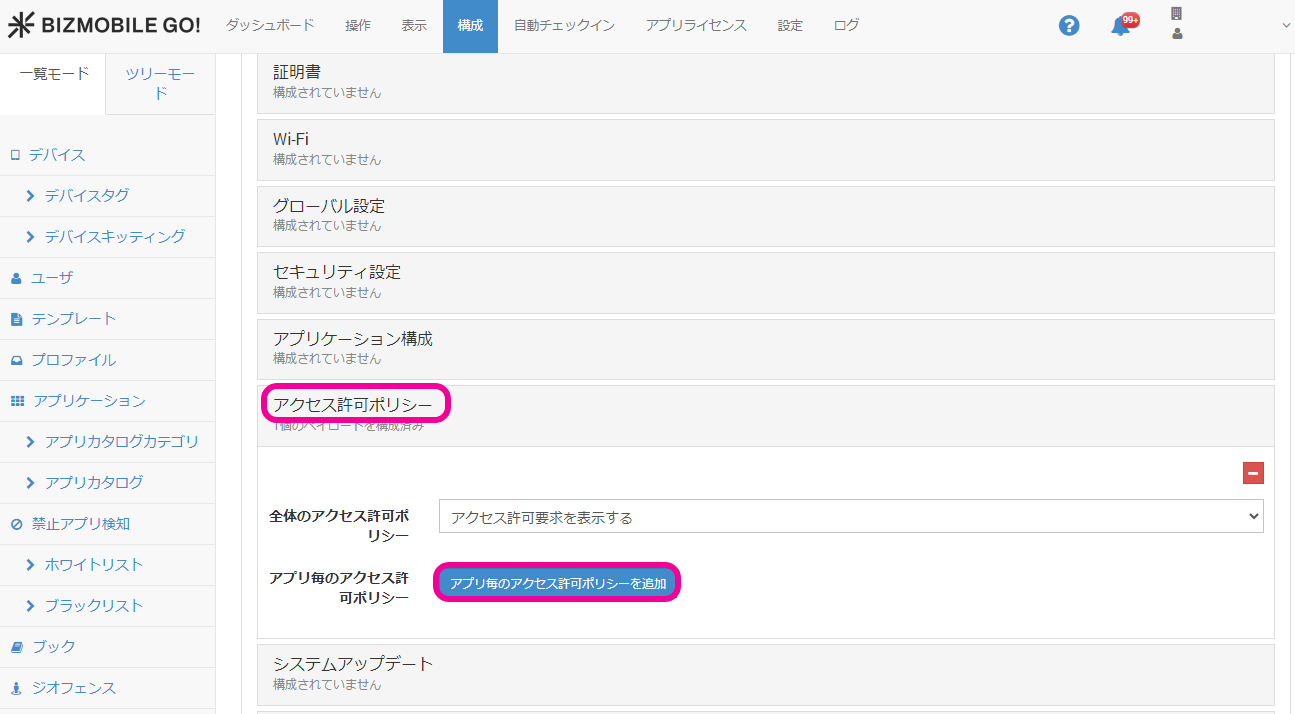Switch to the ツリーモード tab

point(160,84)
